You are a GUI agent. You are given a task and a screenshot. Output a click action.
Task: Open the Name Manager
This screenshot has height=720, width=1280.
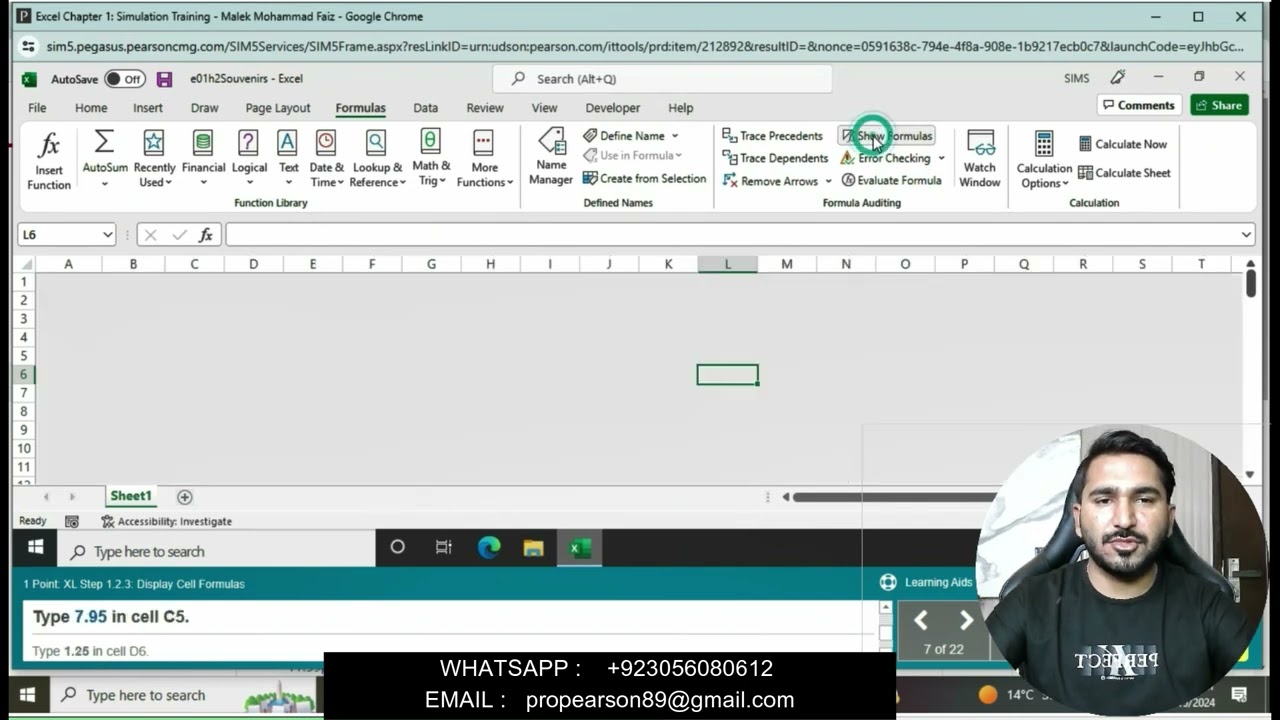pyautogui.click(x=551, y=160)
